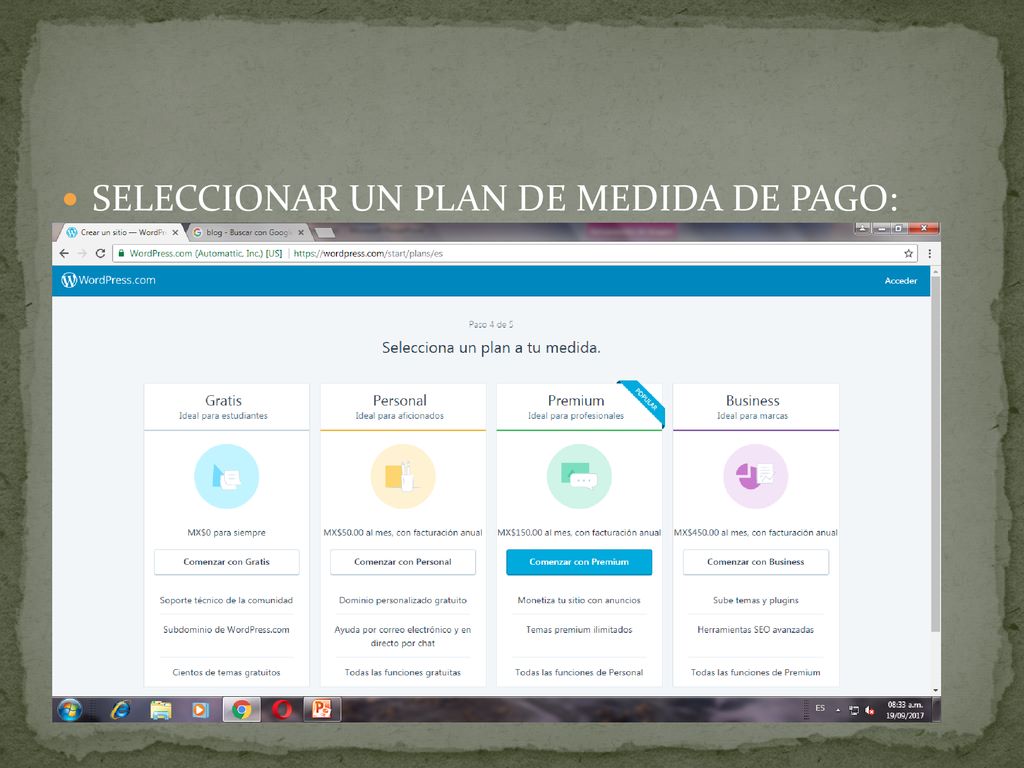Click 'Selecciona un plan a tu medida.' heading
This screenshot has height=768, width=1024.
(491, 347)
